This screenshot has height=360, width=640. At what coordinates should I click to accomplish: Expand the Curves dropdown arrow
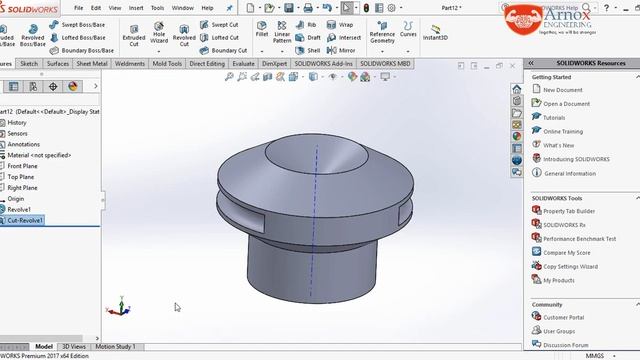click(x=408, y=52)
